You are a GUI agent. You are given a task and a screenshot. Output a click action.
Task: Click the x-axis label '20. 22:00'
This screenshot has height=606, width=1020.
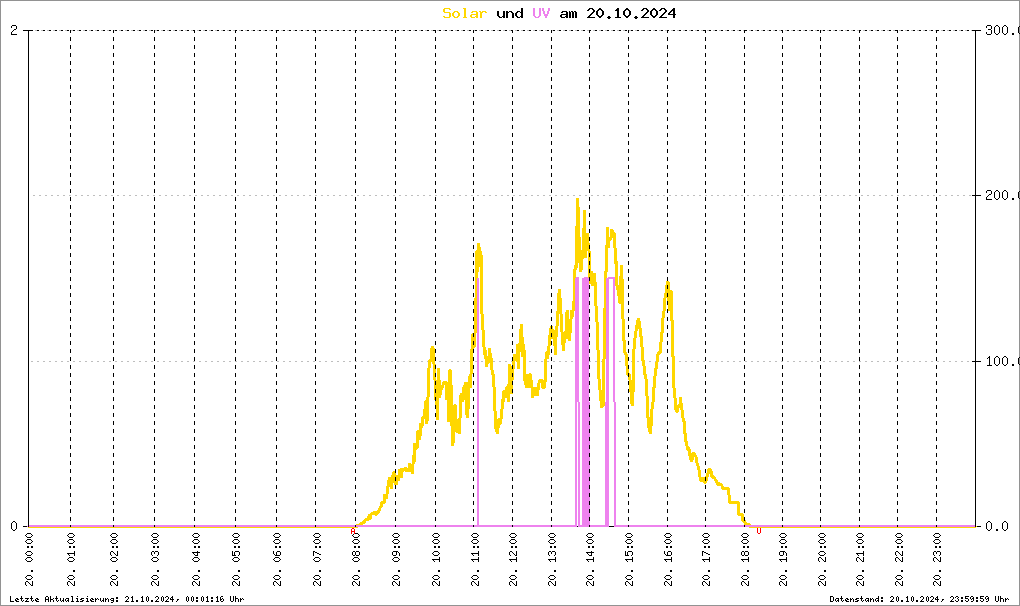[x=898, y=560]
